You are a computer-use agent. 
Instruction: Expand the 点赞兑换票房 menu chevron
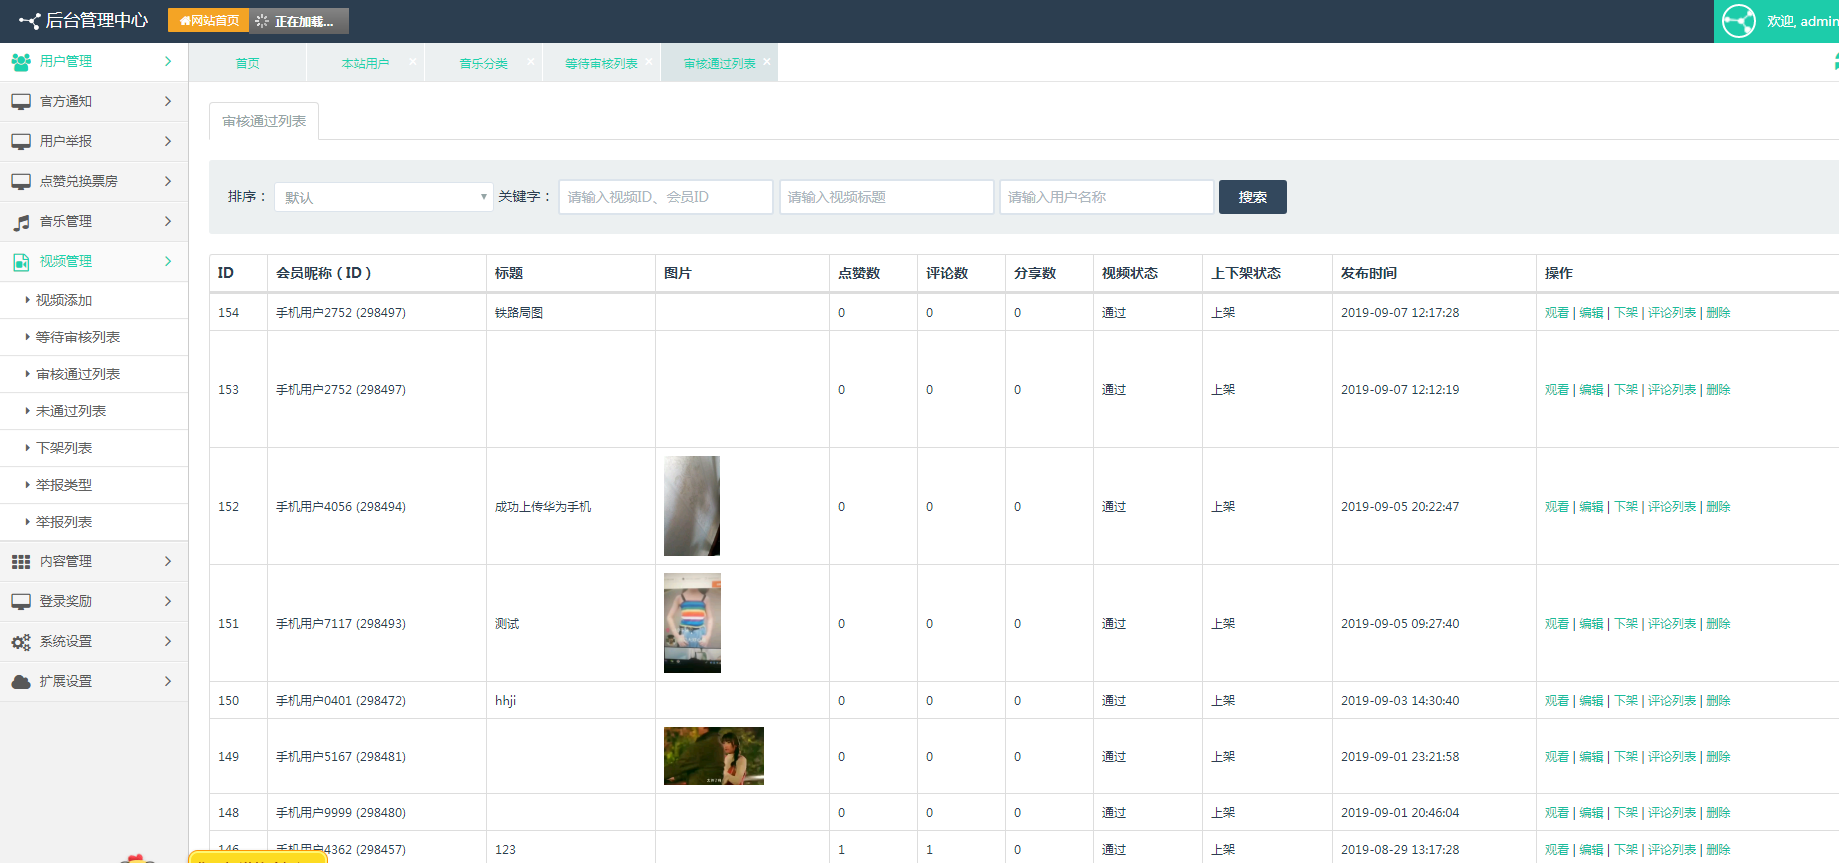coord(167,181)
